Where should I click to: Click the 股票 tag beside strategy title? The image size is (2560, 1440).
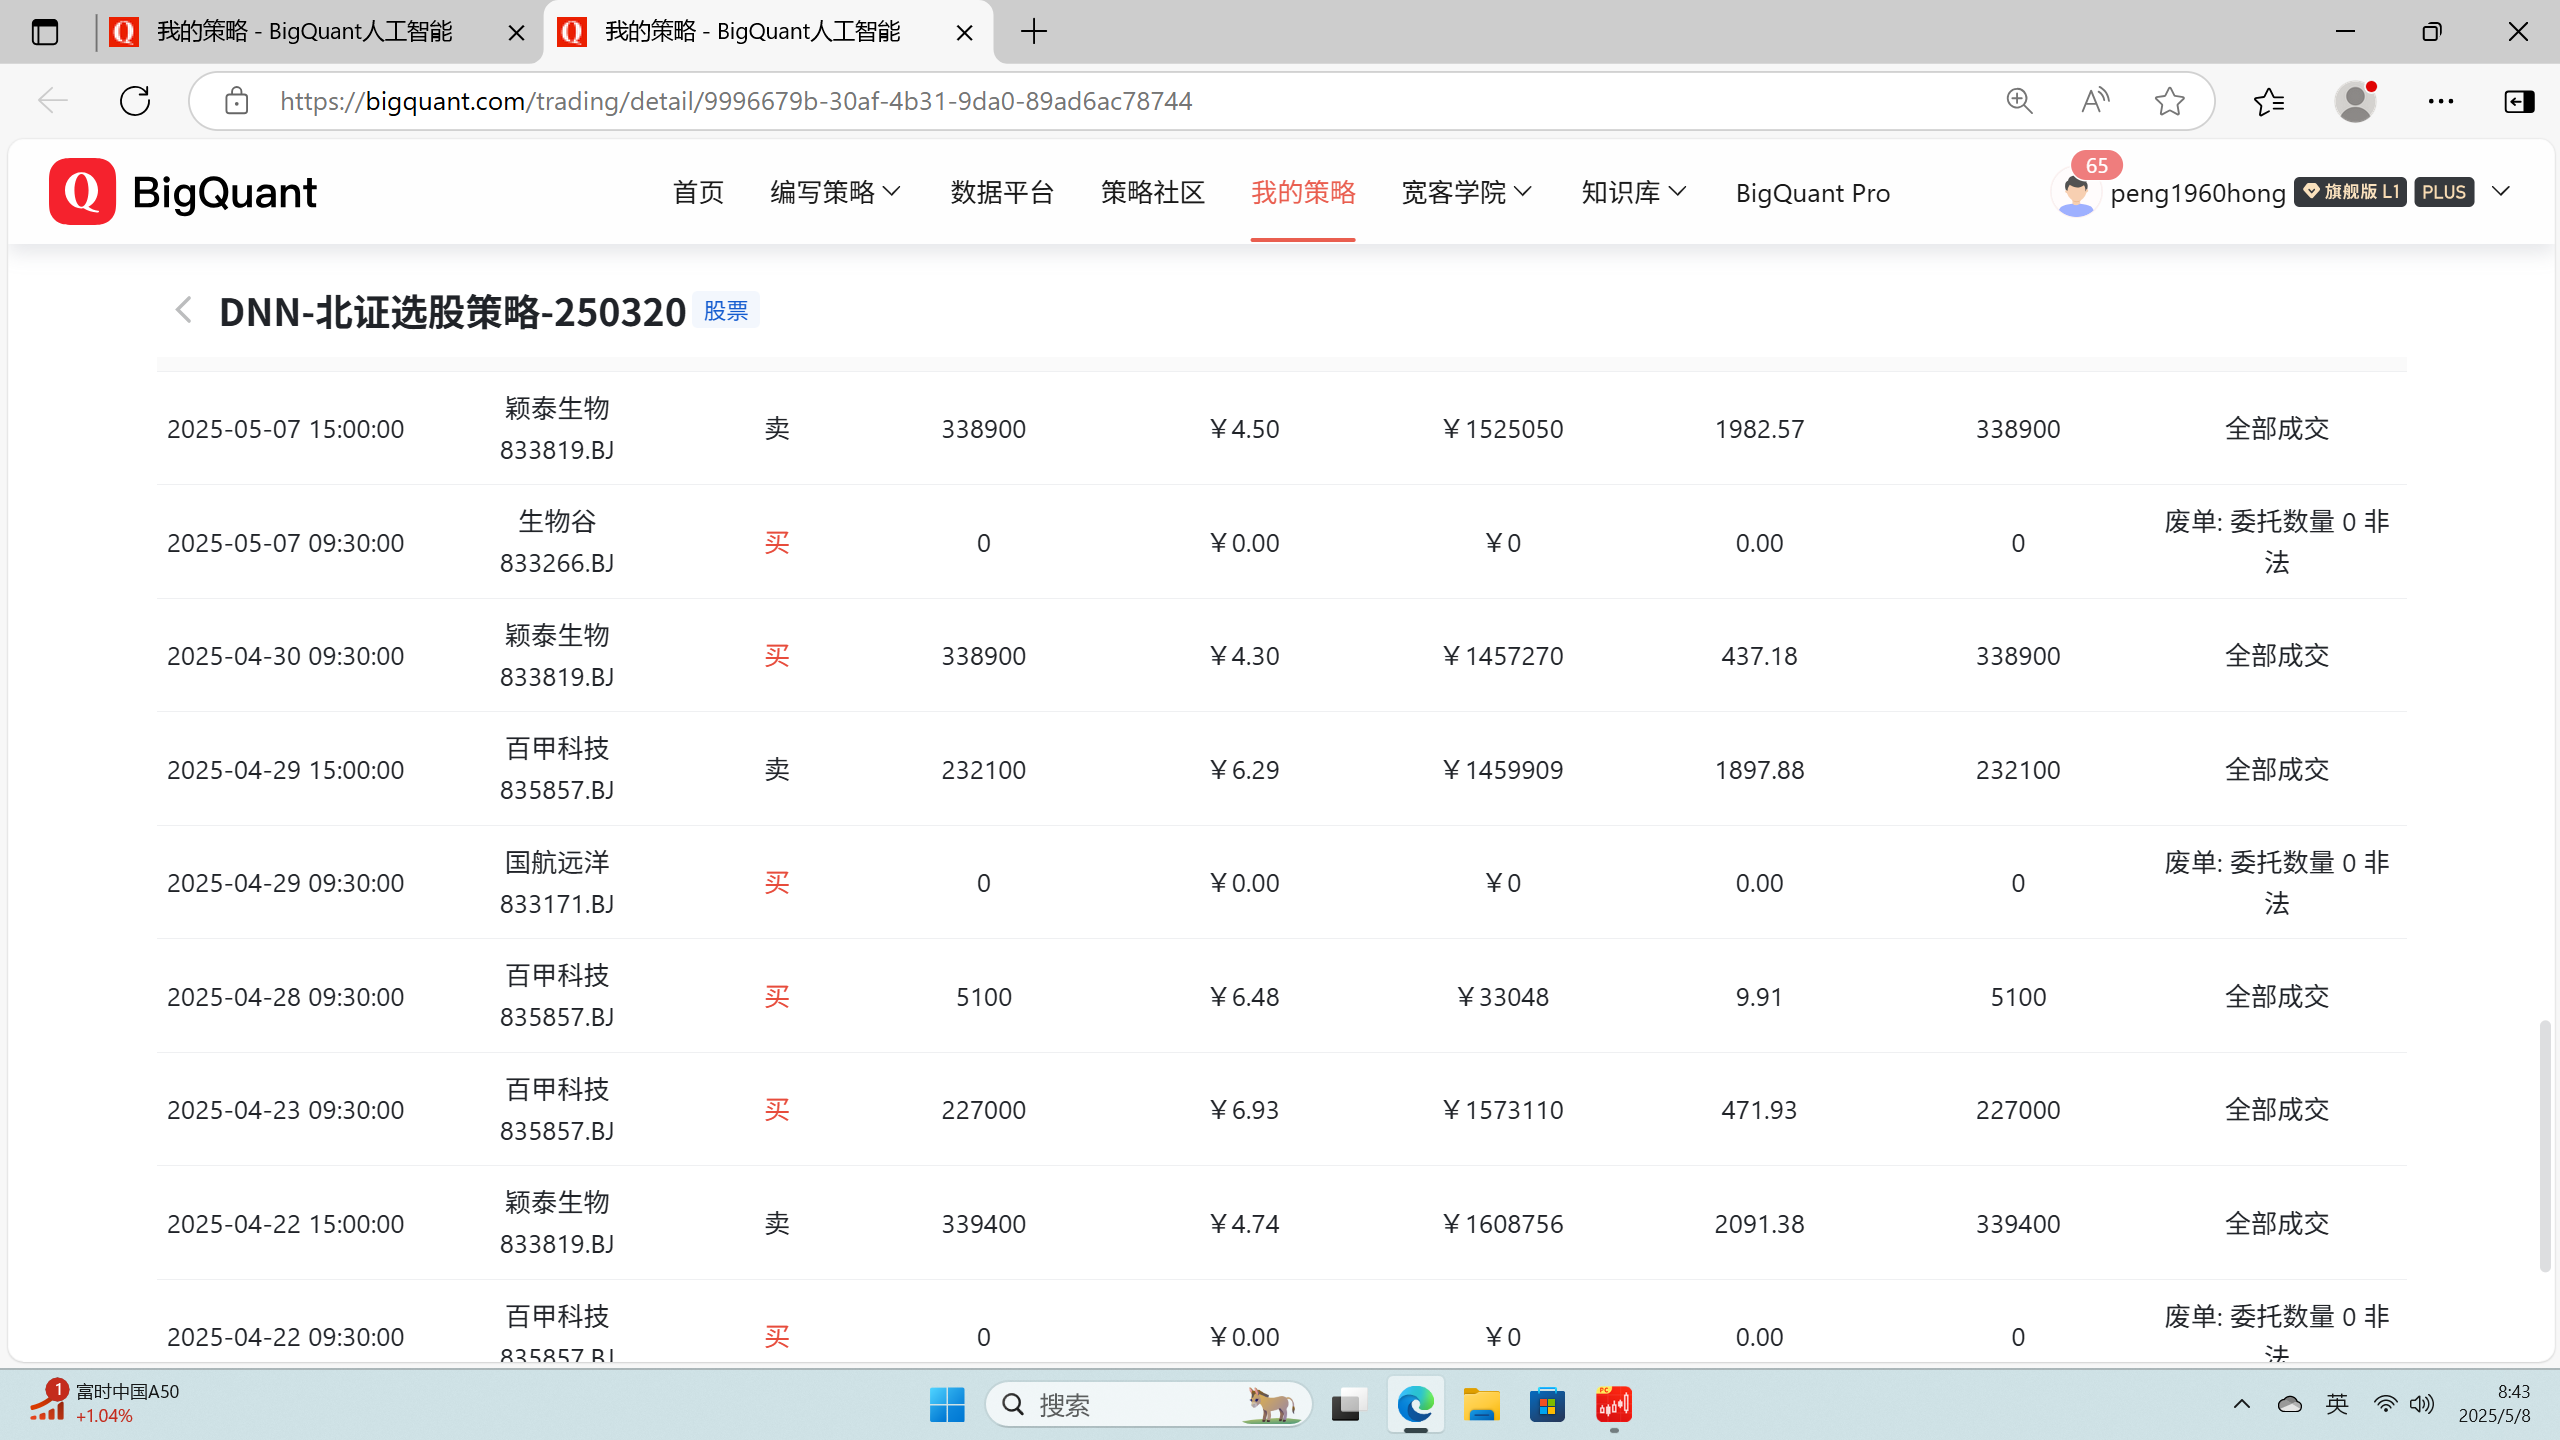[x=726, y=311]
